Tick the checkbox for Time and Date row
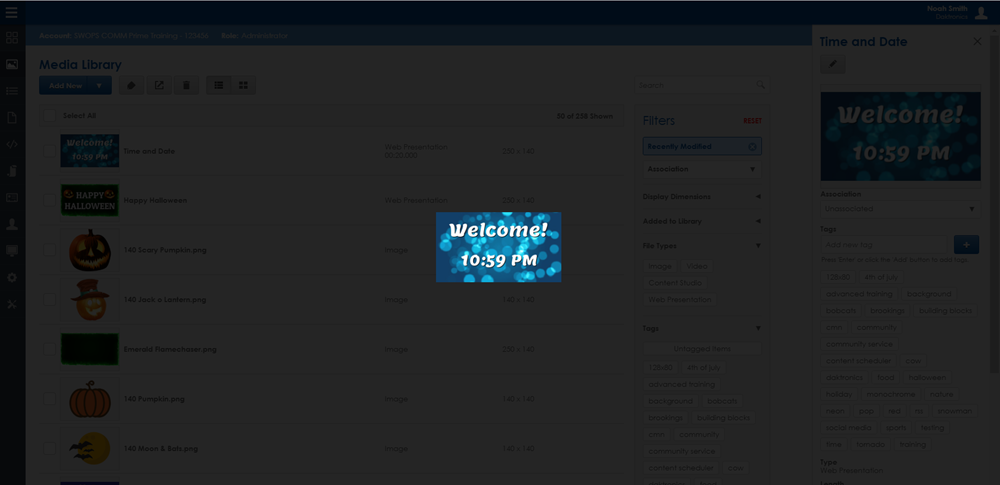The height and width of the screenshot is (485, 1000). click(49, 151)
